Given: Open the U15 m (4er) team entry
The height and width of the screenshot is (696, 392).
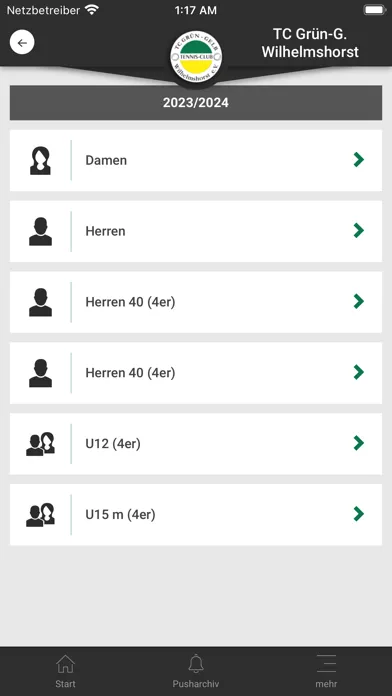Looking at the screenshot, I should pyautogui.click(x=196, y=515).
